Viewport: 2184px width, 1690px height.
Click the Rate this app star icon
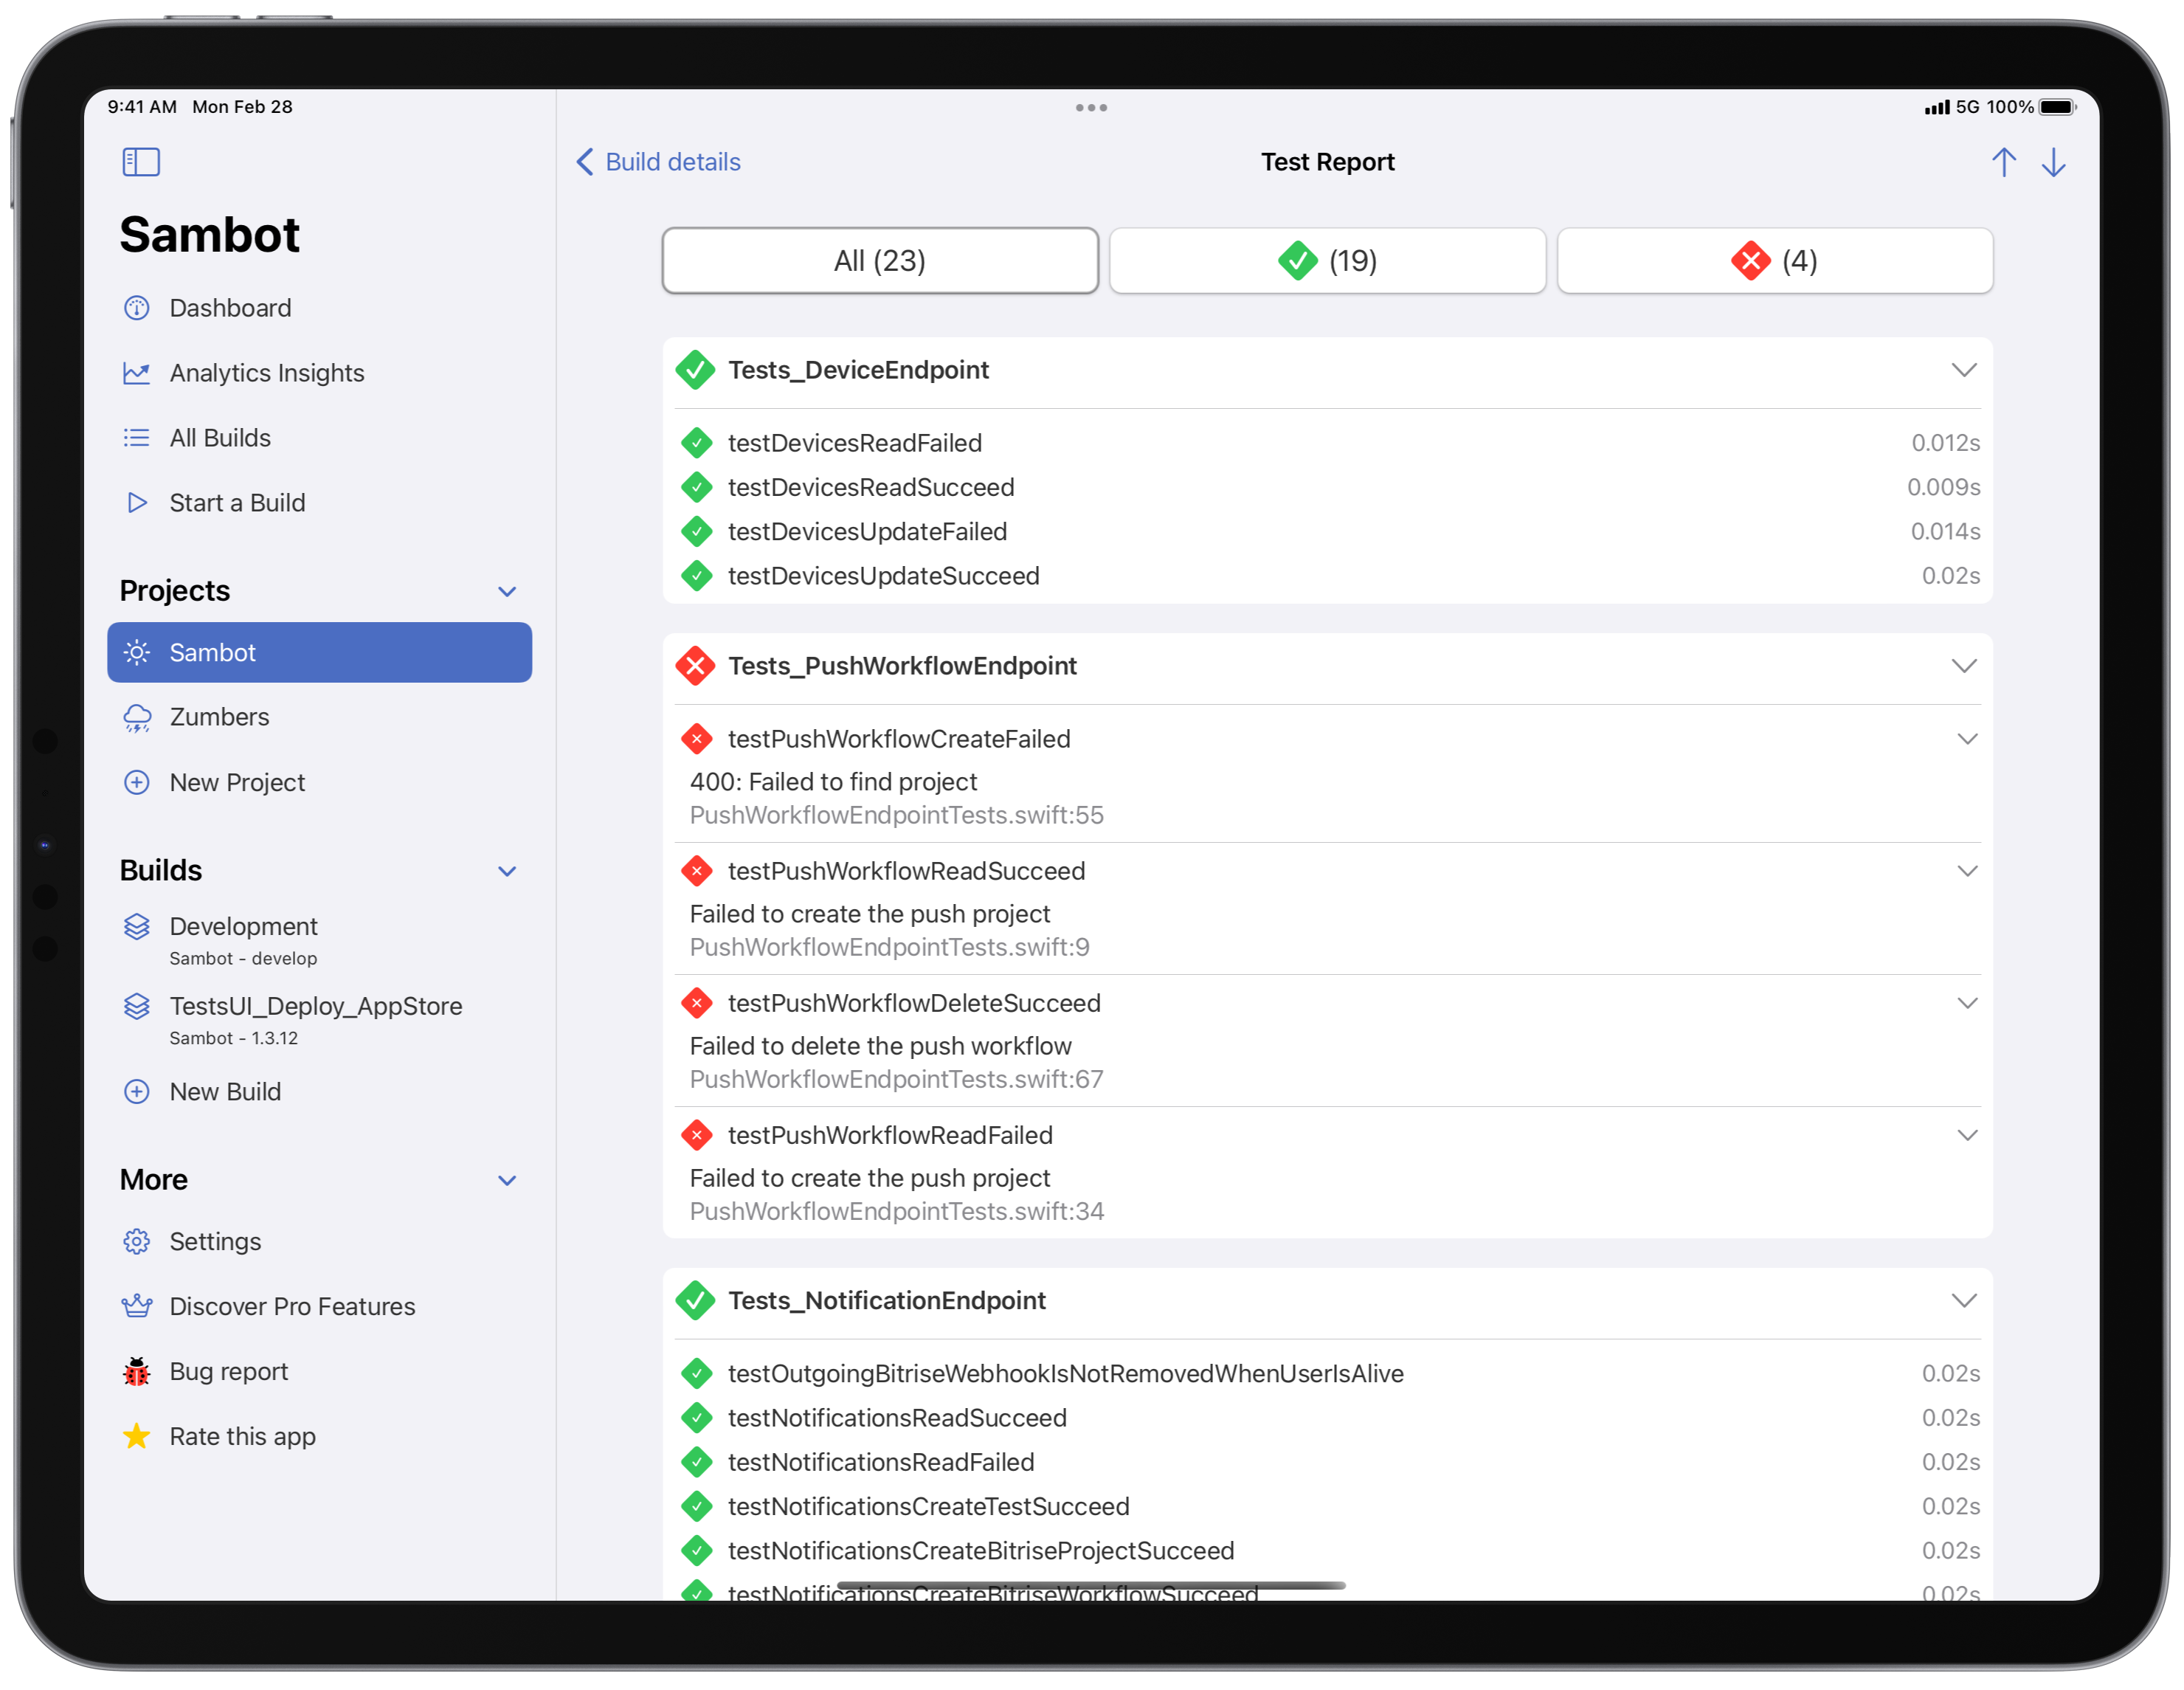[137, 1437]
